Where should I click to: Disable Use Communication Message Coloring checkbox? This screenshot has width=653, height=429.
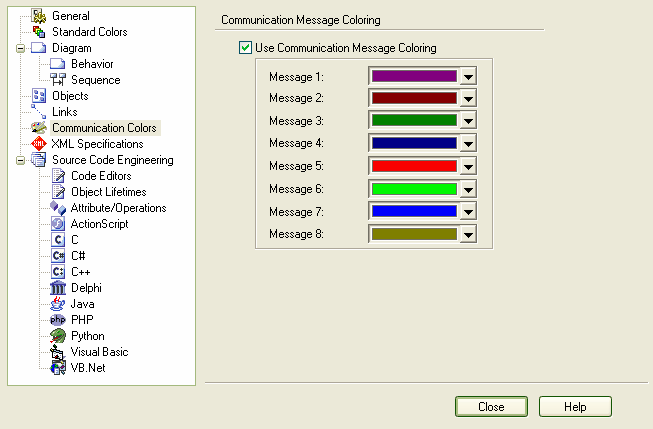point(245,47)
